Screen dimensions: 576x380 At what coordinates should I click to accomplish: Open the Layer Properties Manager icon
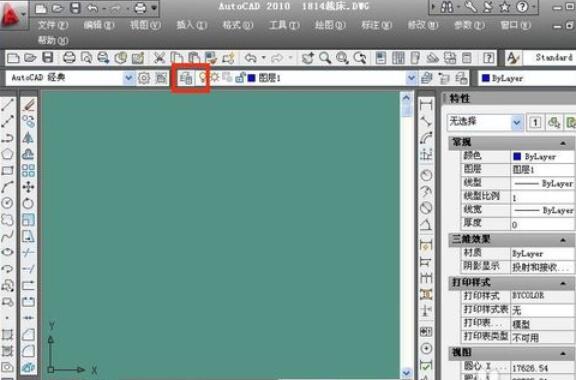pos(186,78)
